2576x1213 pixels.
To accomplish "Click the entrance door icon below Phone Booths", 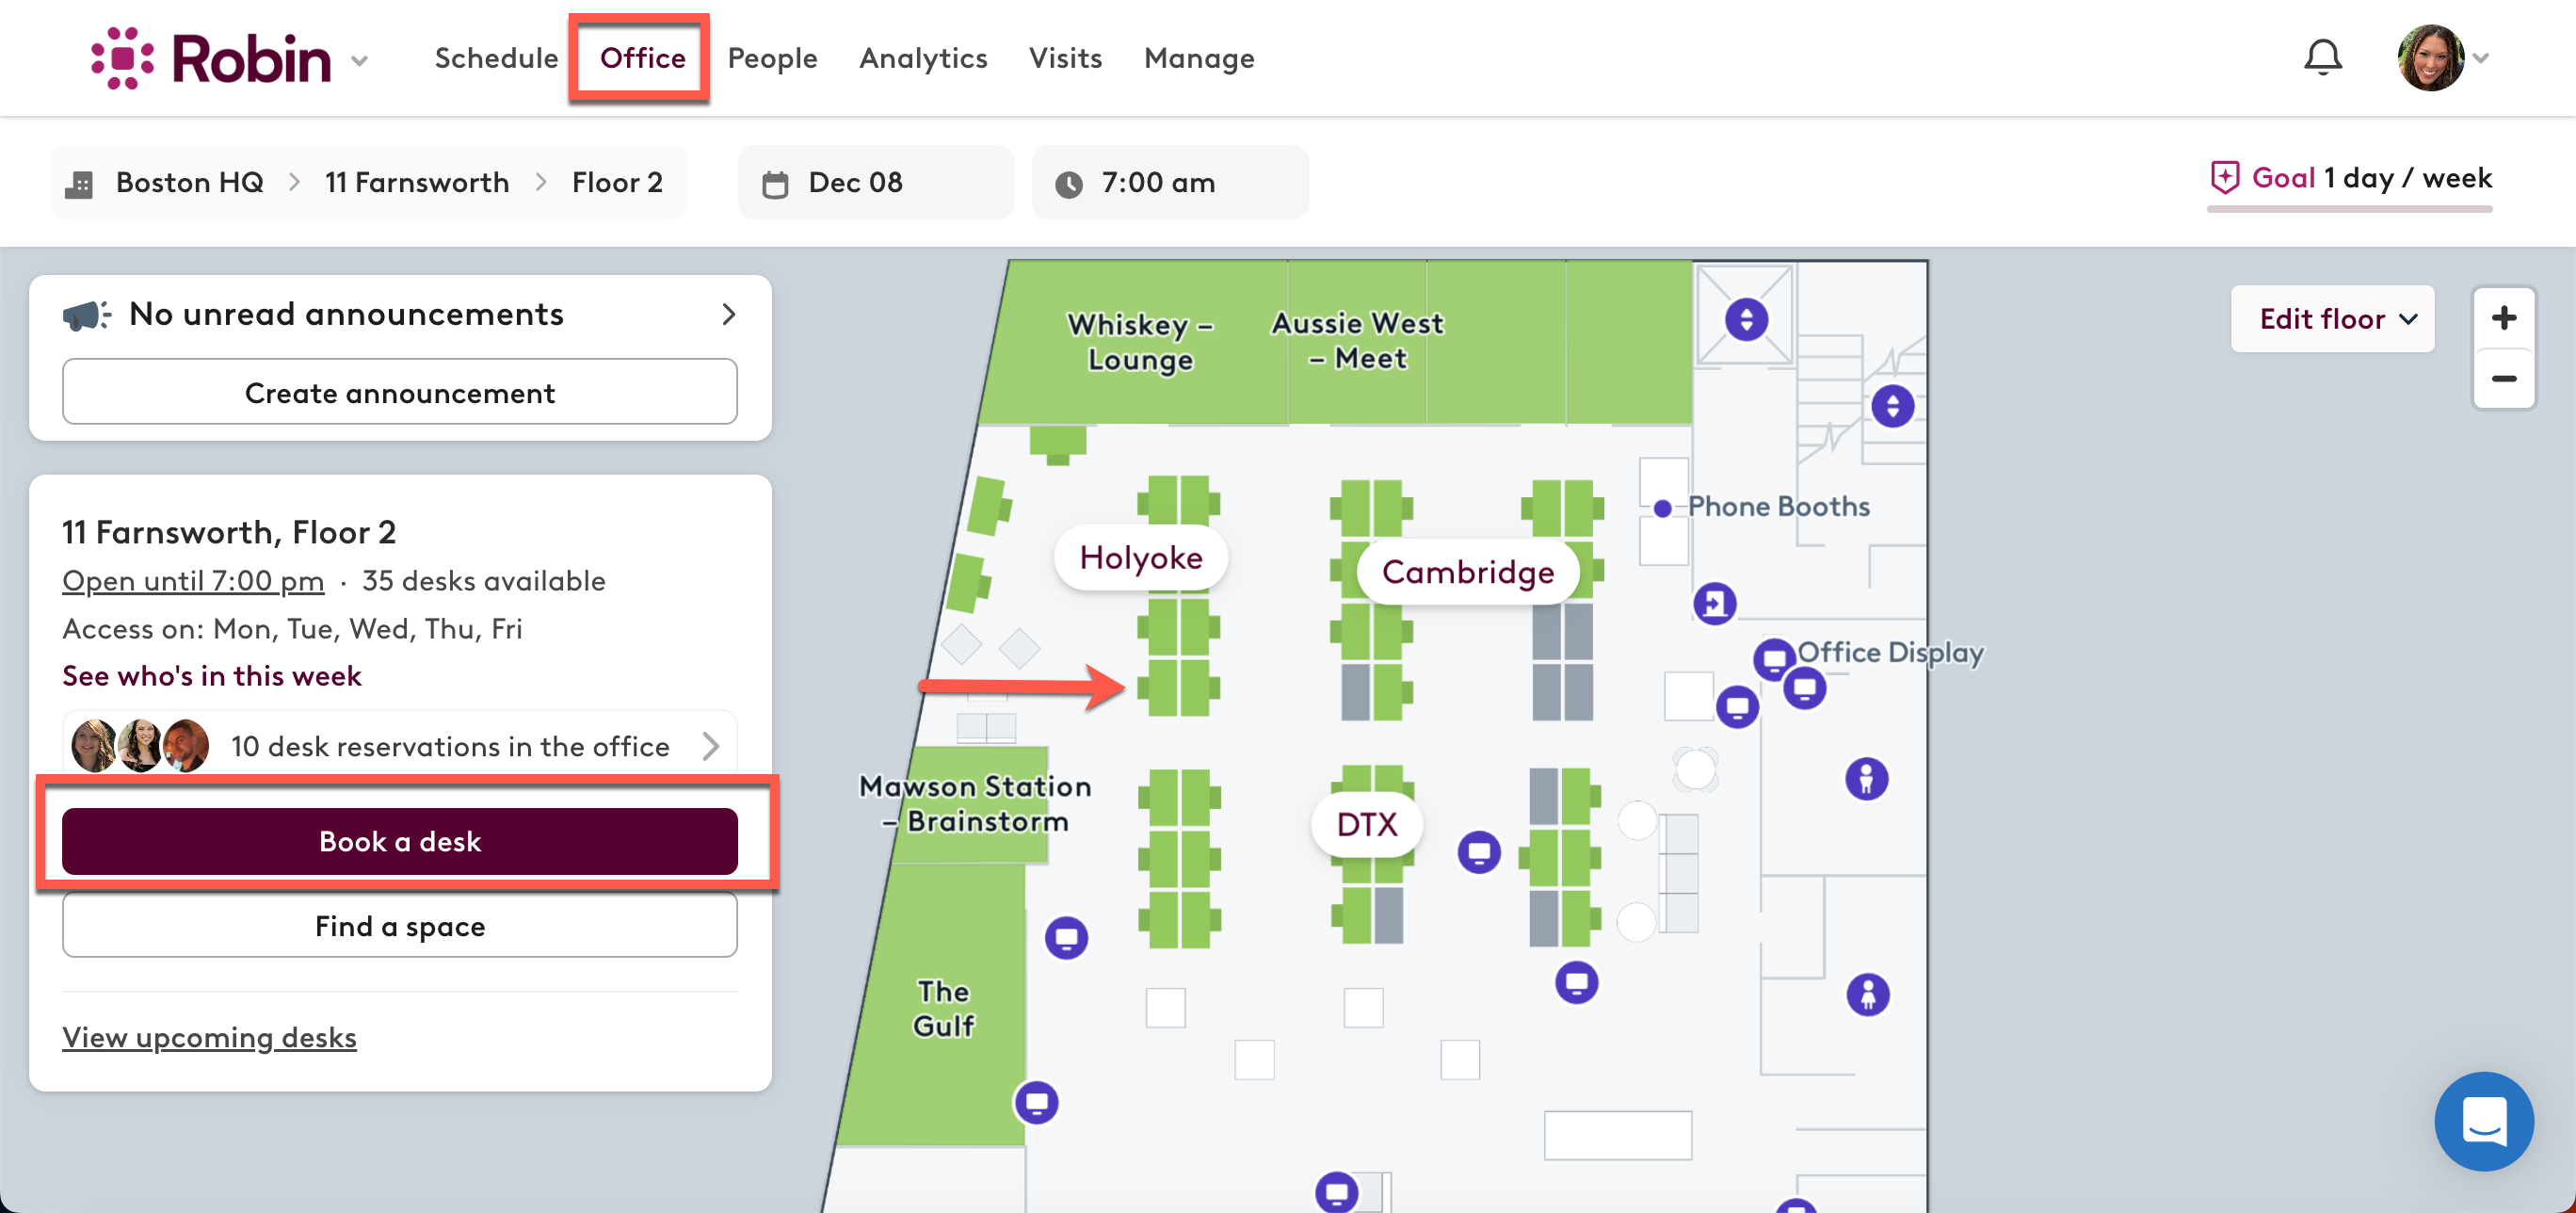I will click(1714, 603).
